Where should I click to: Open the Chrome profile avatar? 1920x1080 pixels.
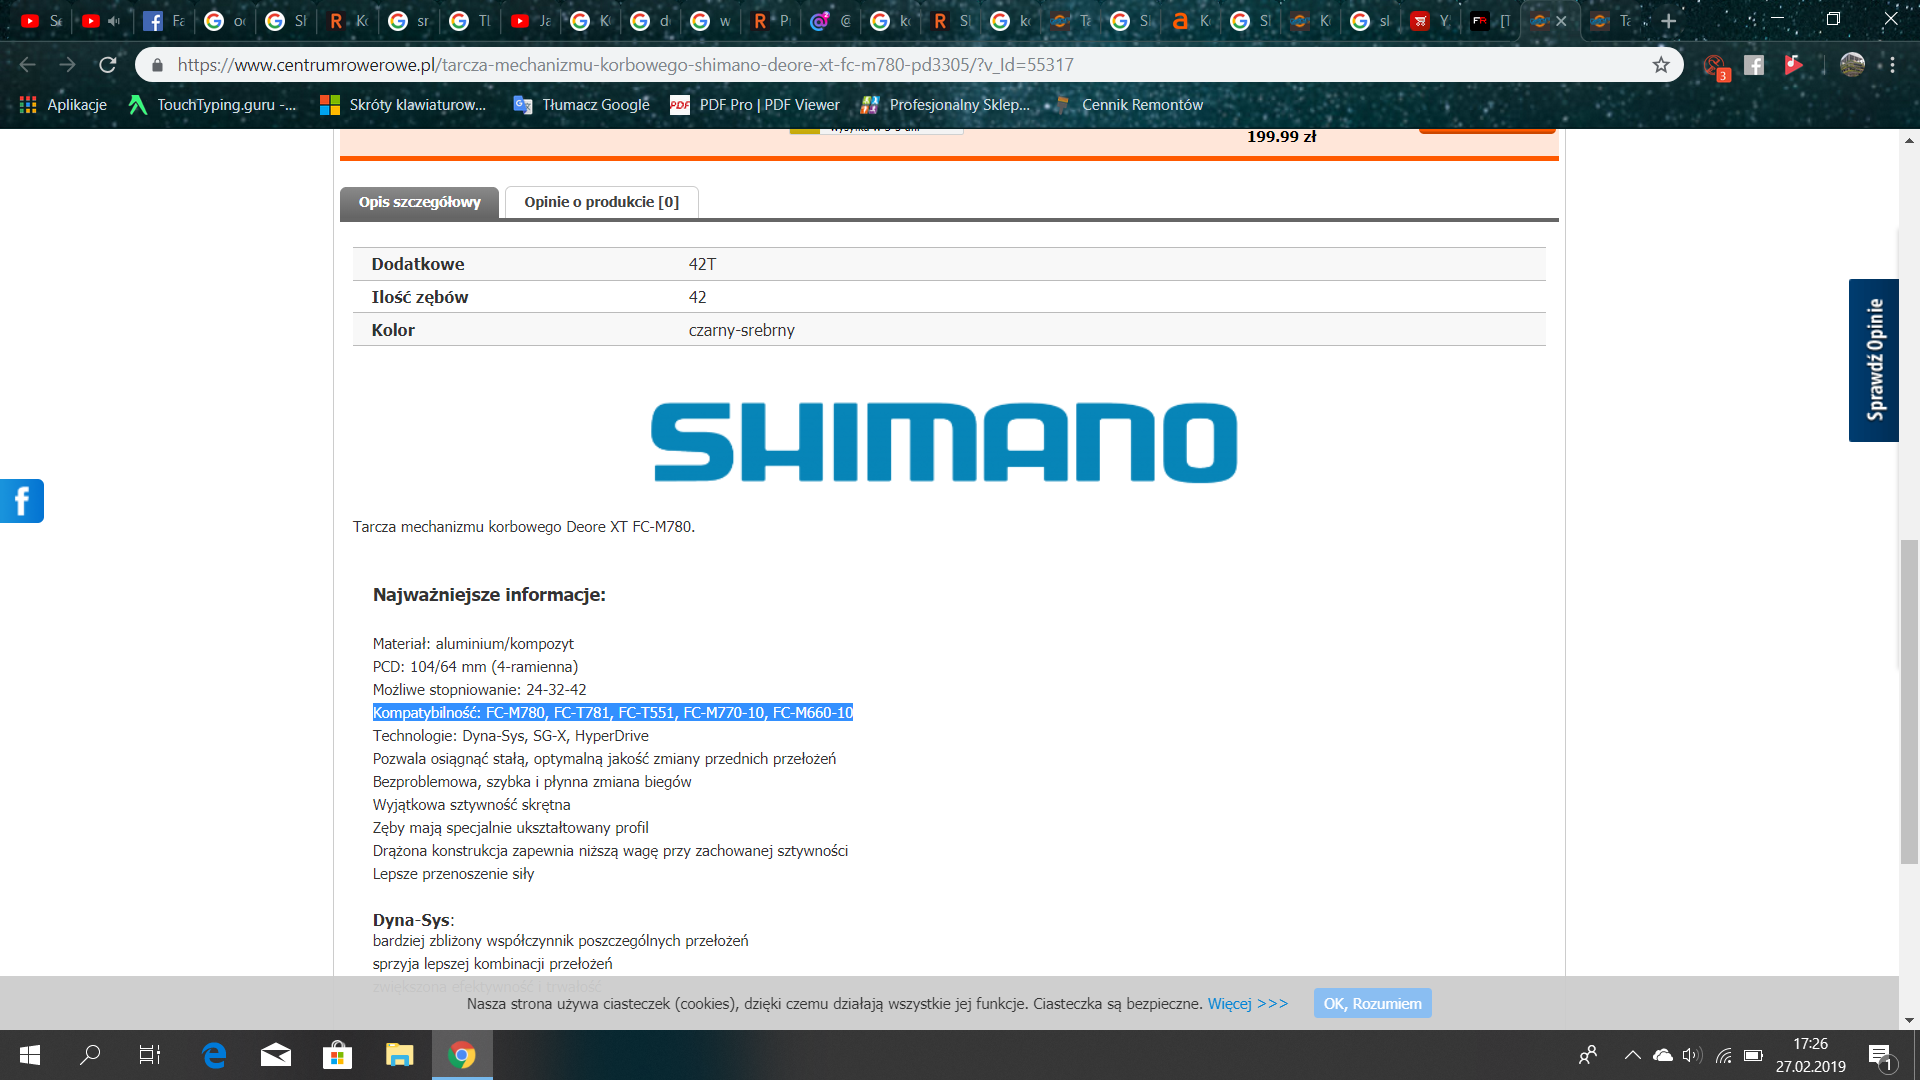click(1852, 65)
